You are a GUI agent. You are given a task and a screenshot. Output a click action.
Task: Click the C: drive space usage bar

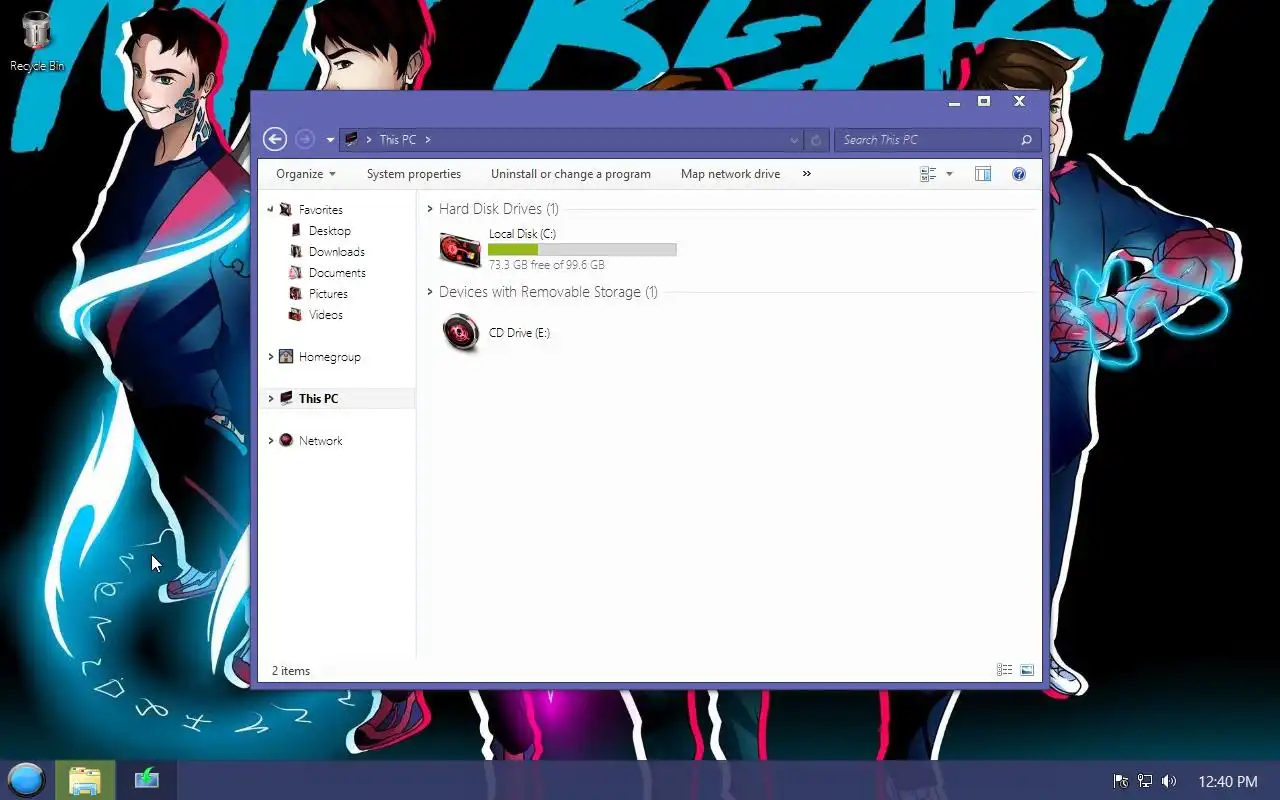point(582,250)
